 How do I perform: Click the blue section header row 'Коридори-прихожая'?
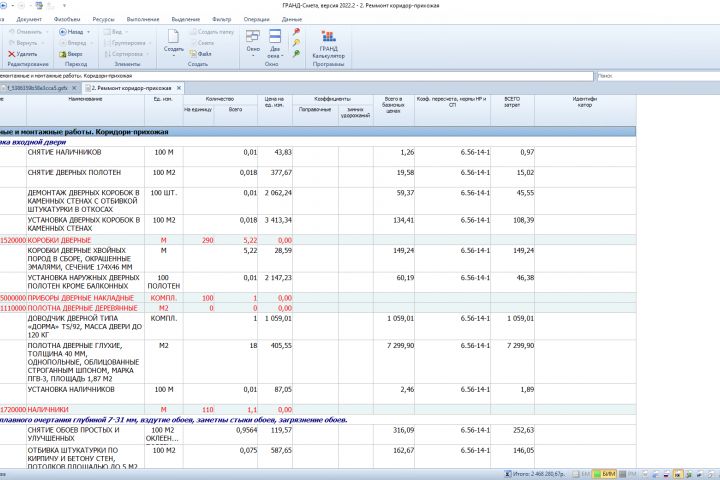(318, 132)
